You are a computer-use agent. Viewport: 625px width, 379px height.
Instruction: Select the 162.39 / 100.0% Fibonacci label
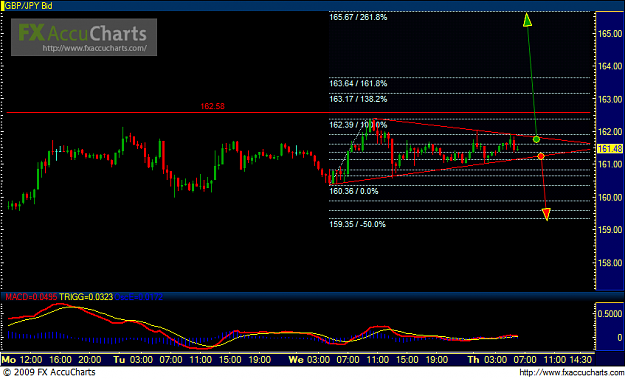[x=358, y=125]
